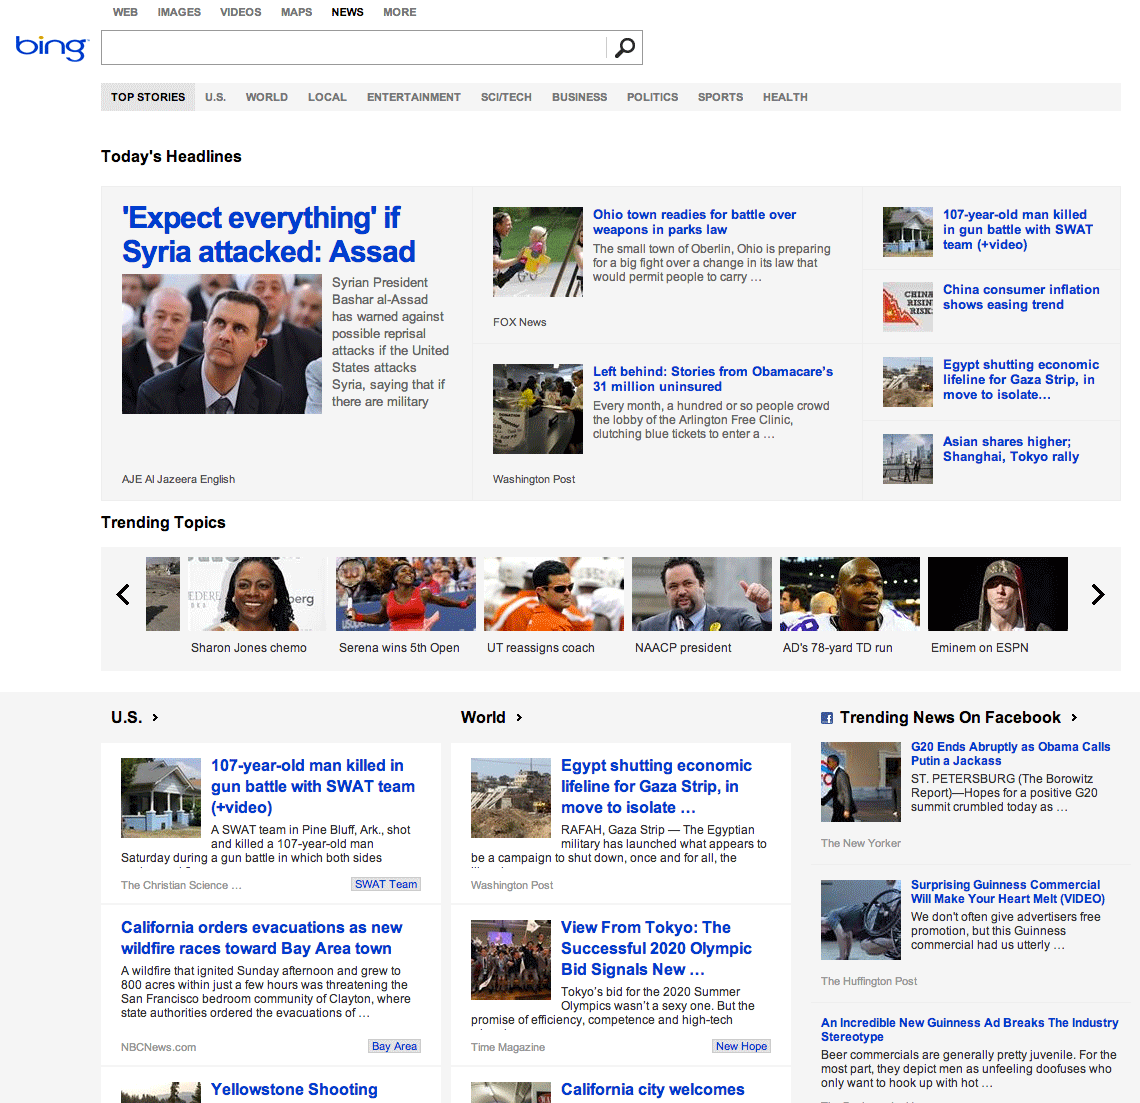1140x1103 pixels.
Task: Click the Arlington Free Clinic story thumbnail
Action: (x=538, y=409)
